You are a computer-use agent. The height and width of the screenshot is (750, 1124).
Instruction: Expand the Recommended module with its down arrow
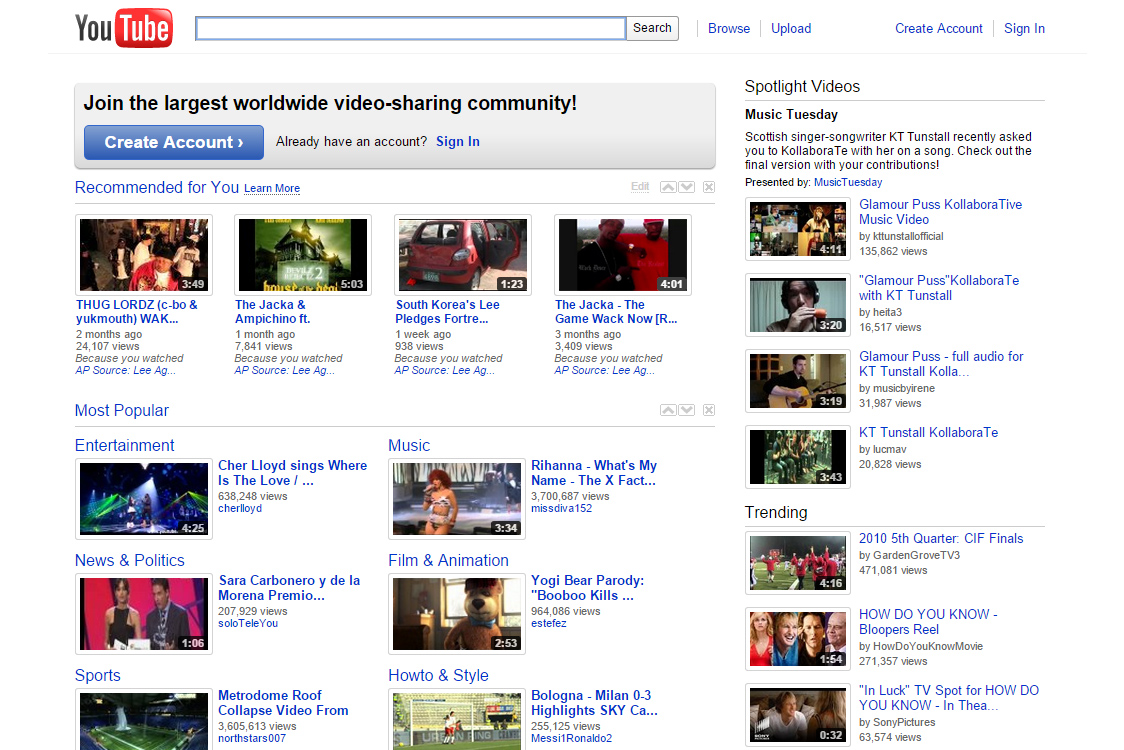click(687, 186)
